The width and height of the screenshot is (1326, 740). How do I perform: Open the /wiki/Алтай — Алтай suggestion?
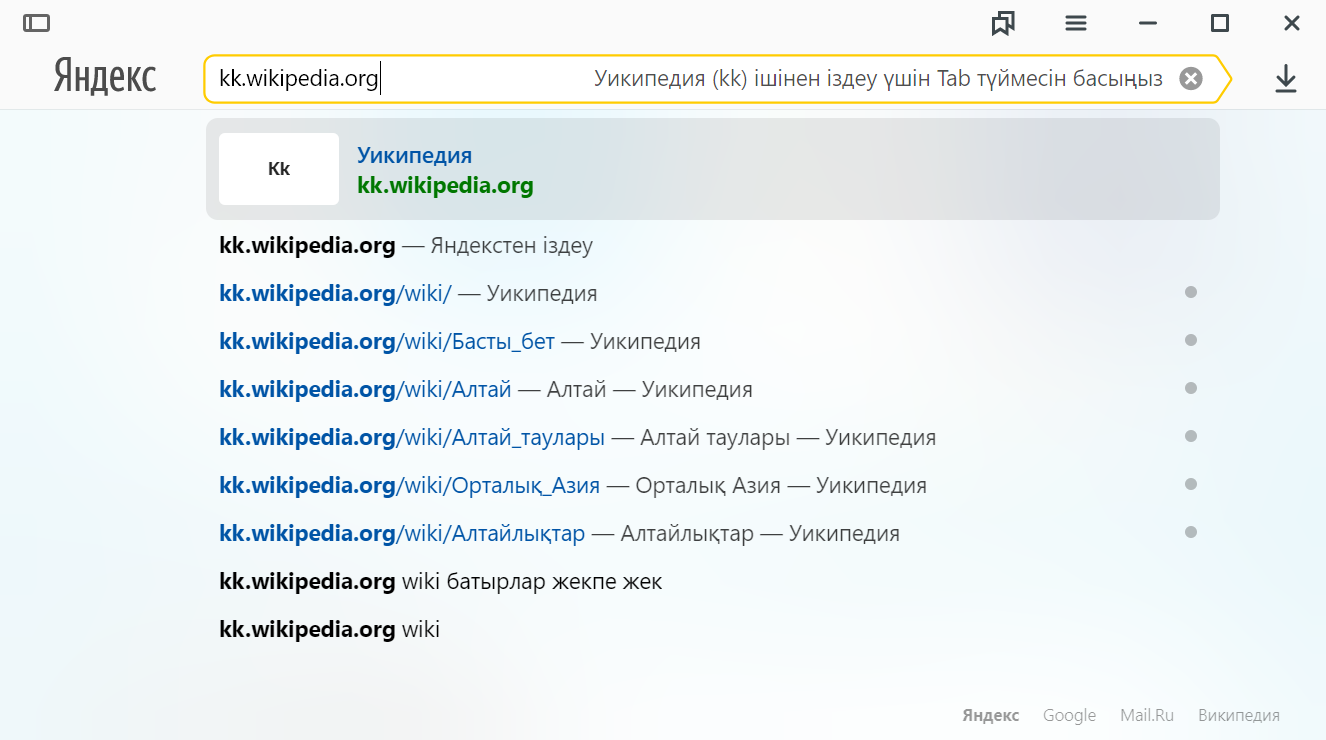[x=486, y=390]
